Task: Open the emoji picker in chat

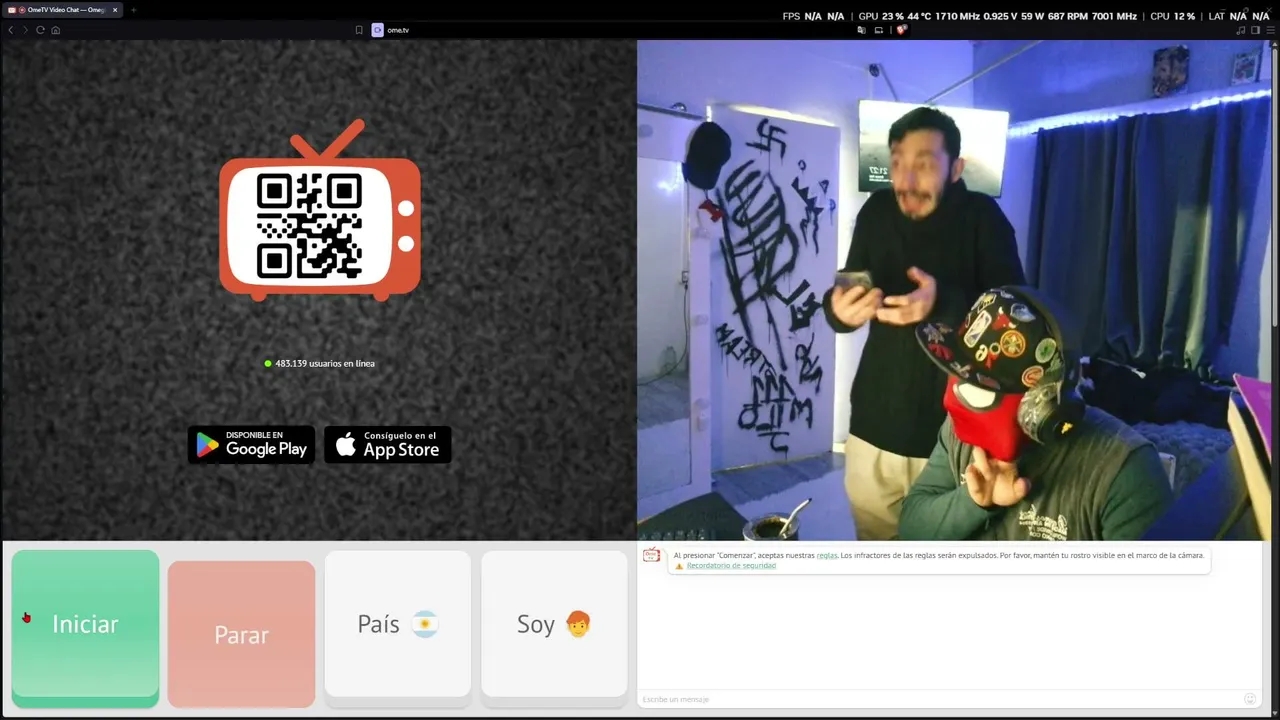Action: tap(1250, 699)
